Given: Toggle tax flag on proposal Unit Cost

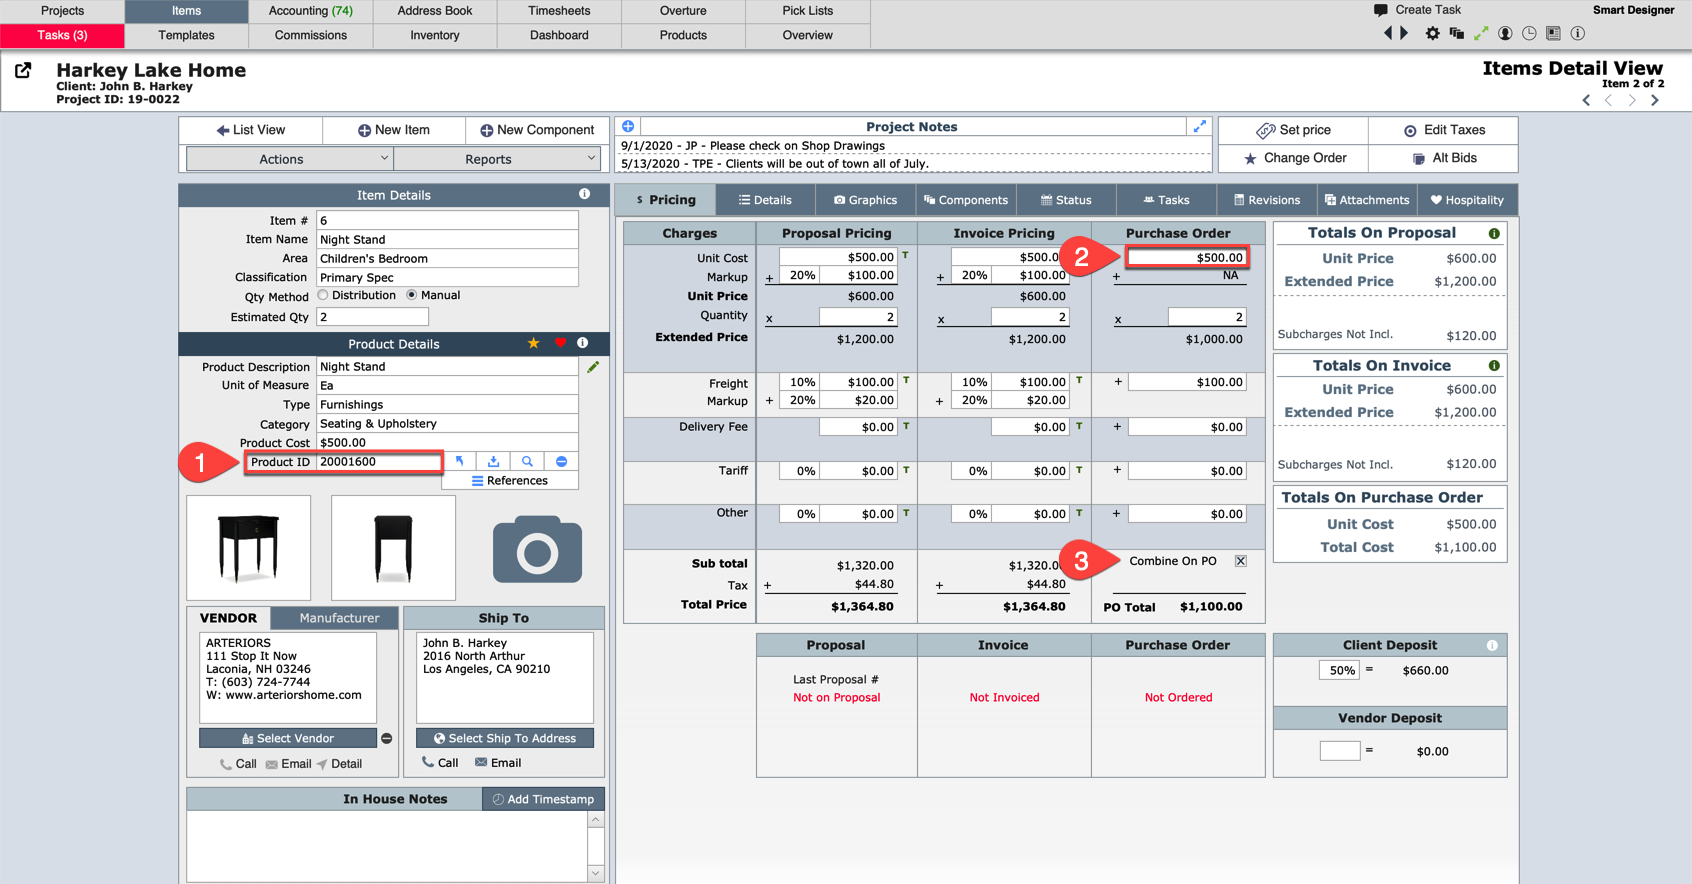Looking at the screenshot, I should coord(906,256).
